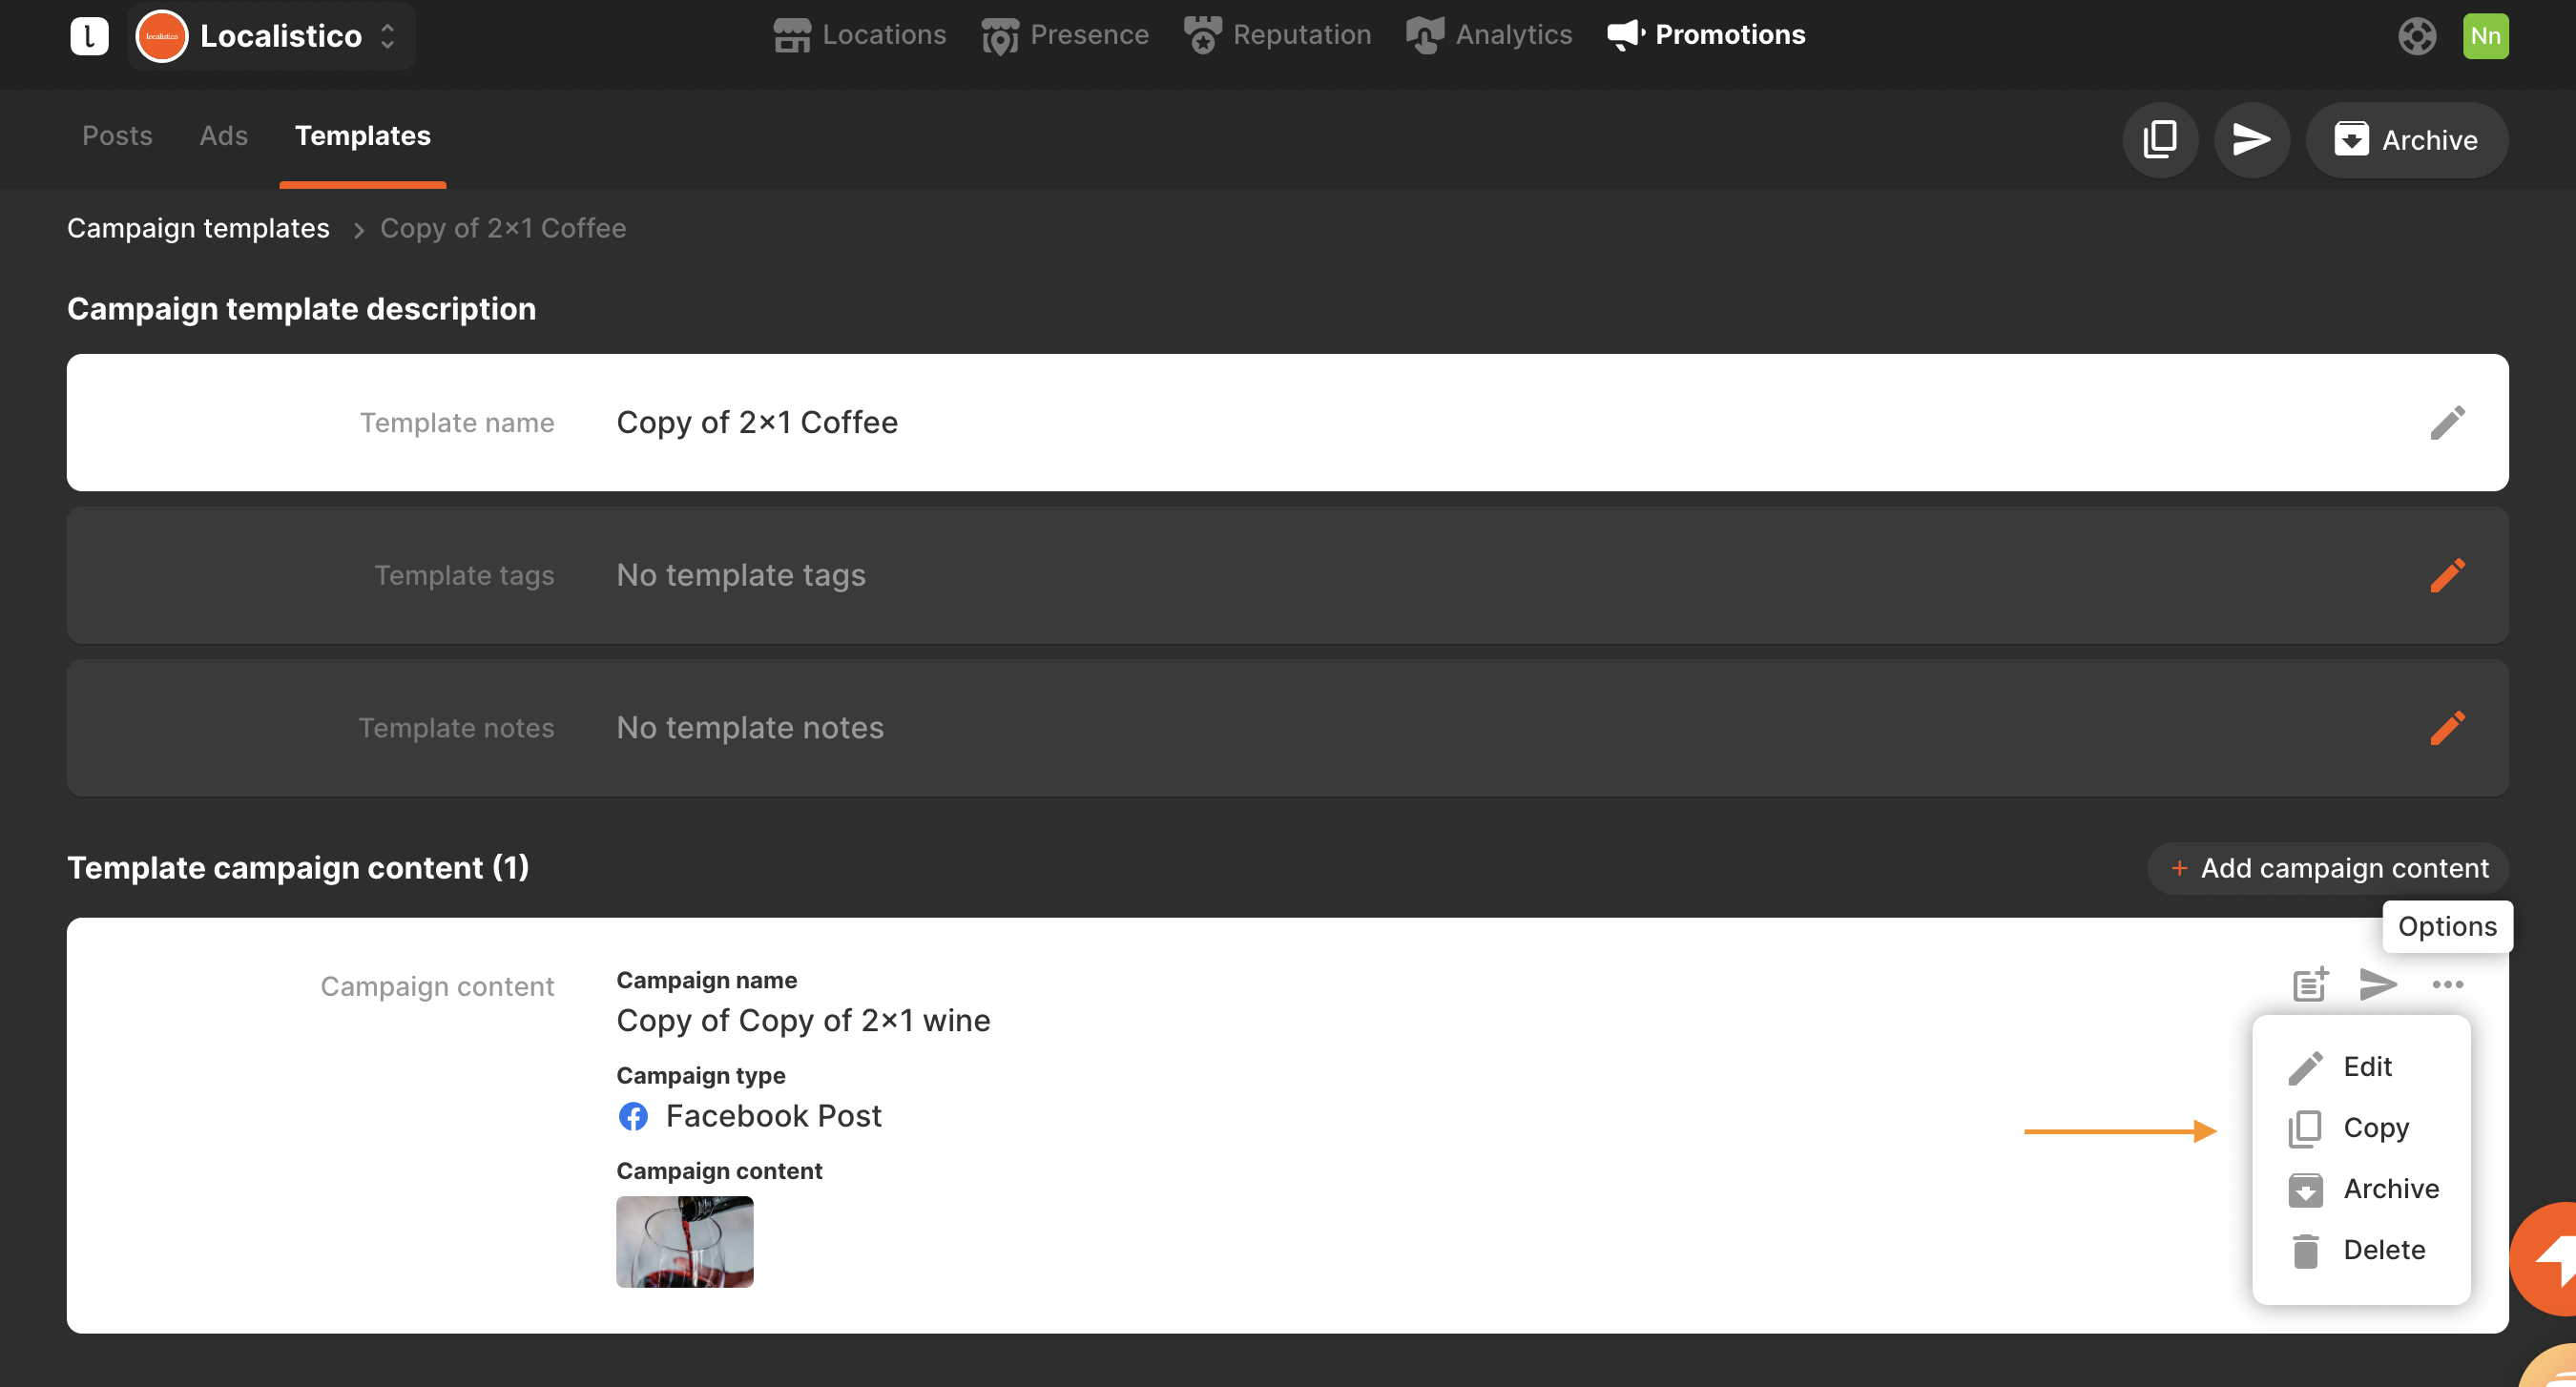Click the No template notes text
Screen dimensions: 2576x1387
[x=750, y=727]
